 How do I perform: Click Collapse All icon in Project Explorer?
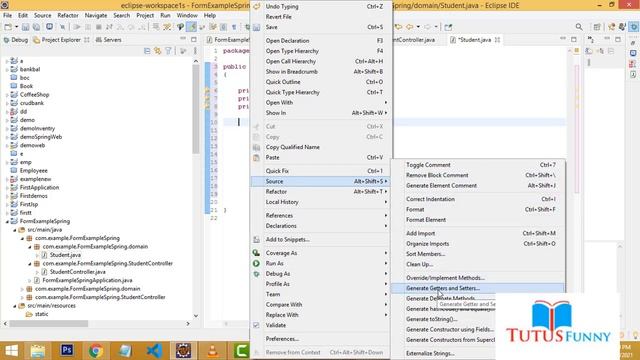(147, 51)
